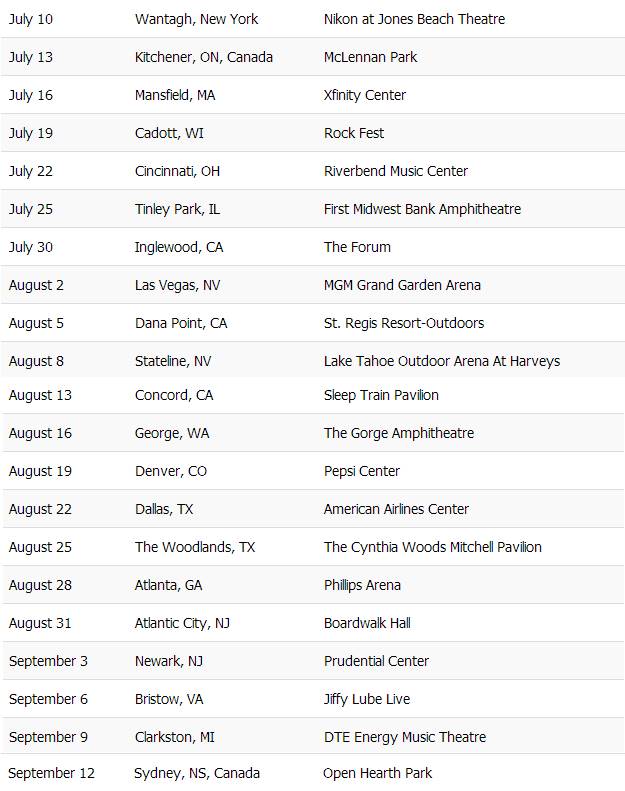The width and height of the screenshot is (625, 791).
Task: Select the July 13 date cell
Action: (x=31, y=57)
